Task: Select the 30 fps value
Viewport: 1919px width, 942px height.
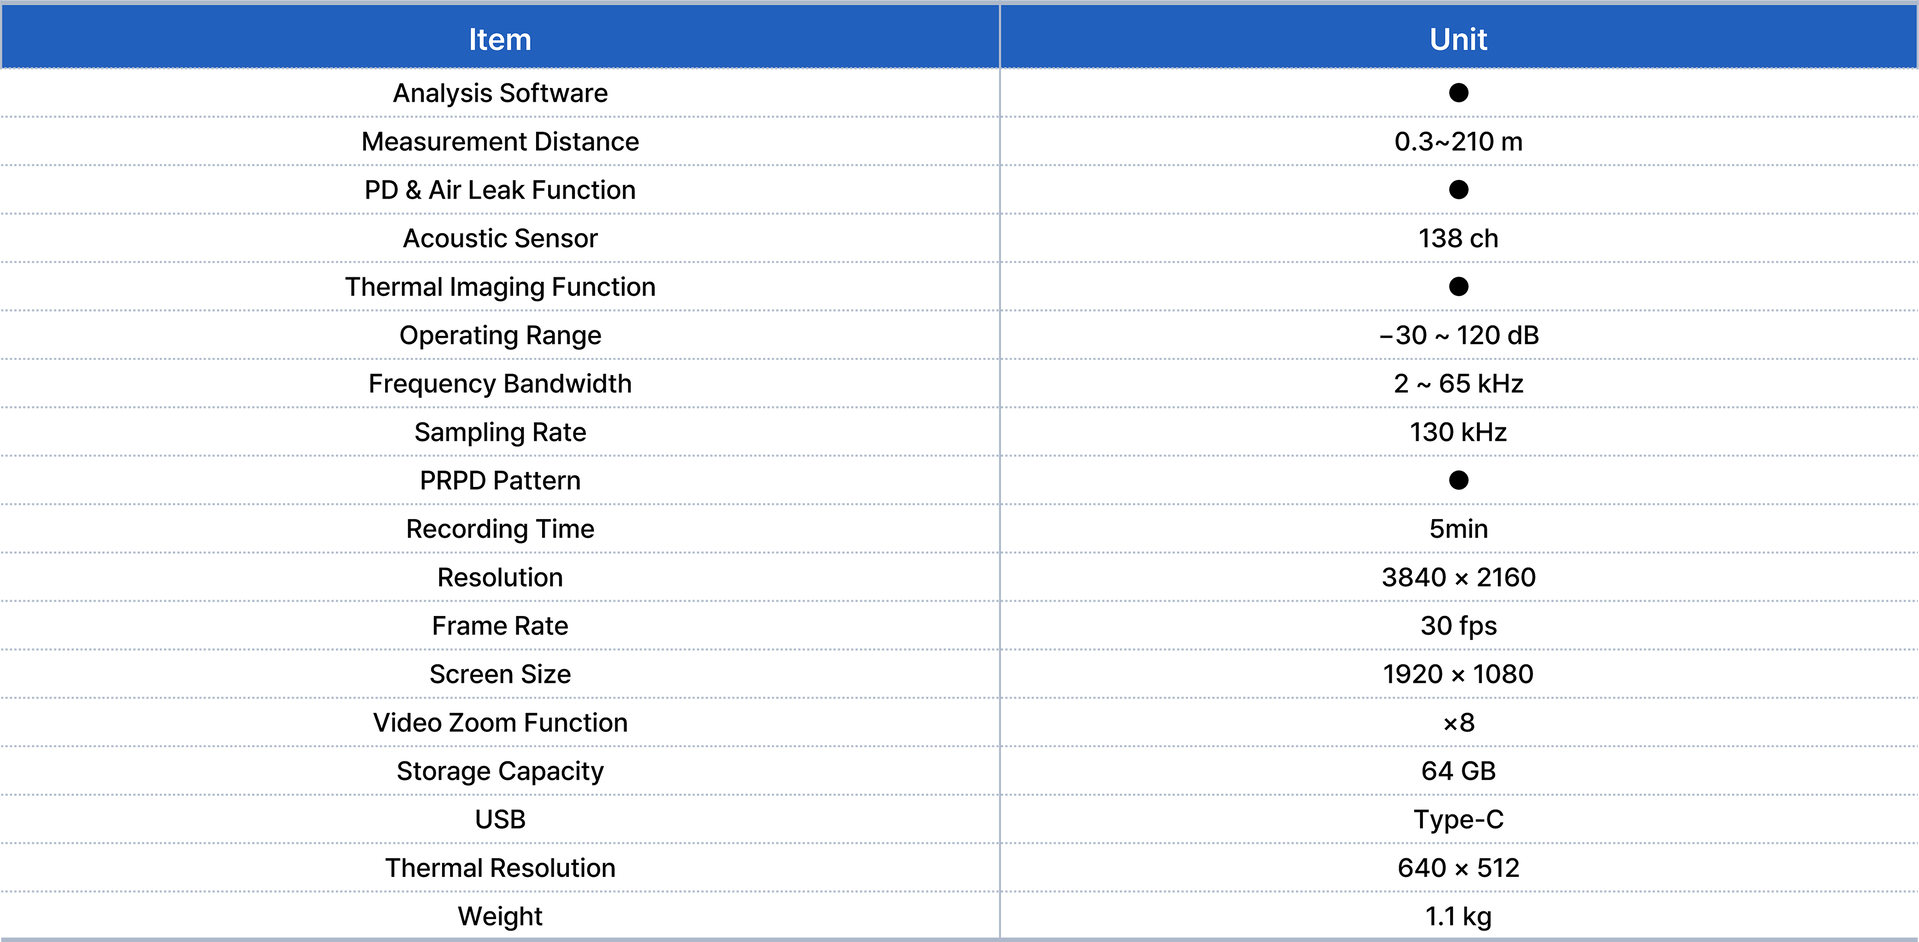Action: (x=1458, y=626)
